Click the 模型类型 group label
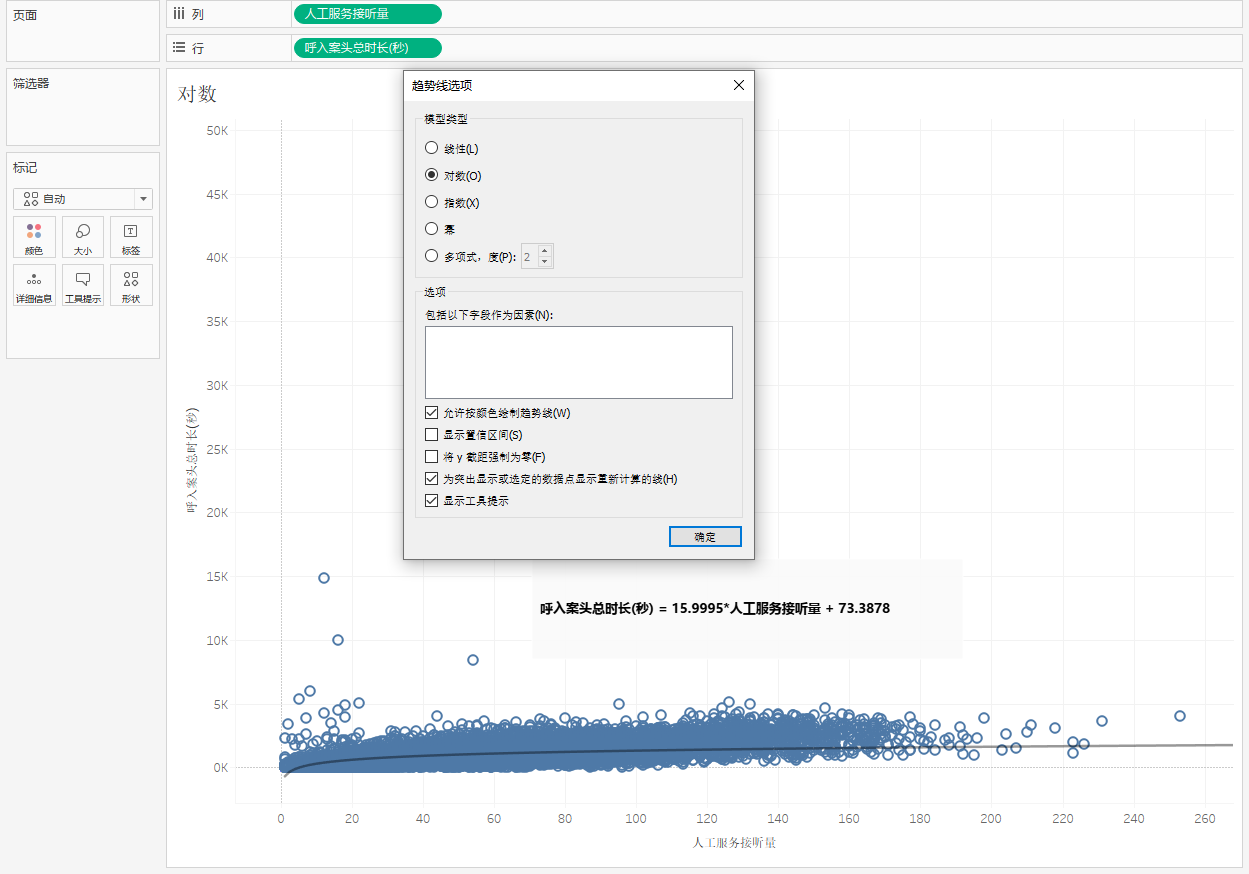 pos(446,119)
